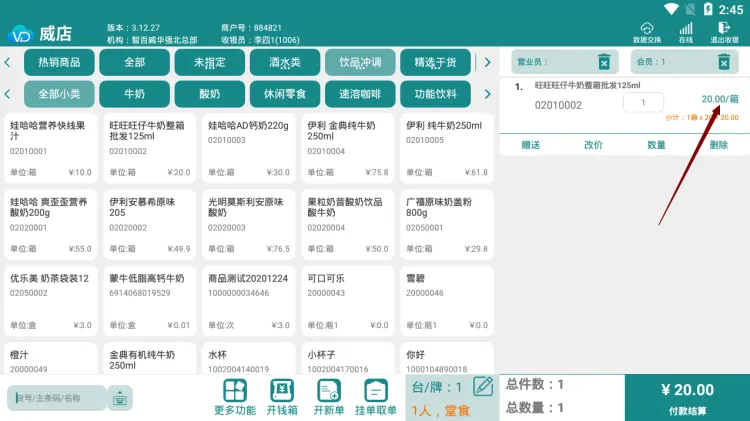Viewport: 750px width, 421px height.
Task: Open 更多功能 more functions
Action: coord(234,396)
